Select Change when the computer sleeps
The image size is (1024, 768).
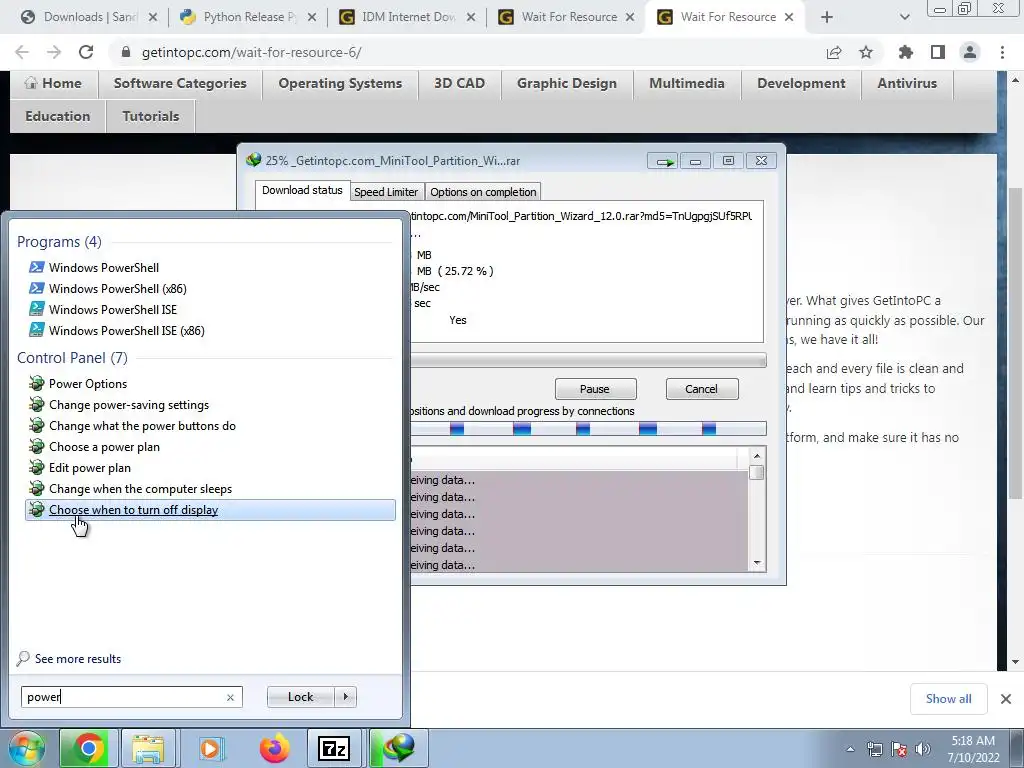pyautogui.click(x=140, y=488)
